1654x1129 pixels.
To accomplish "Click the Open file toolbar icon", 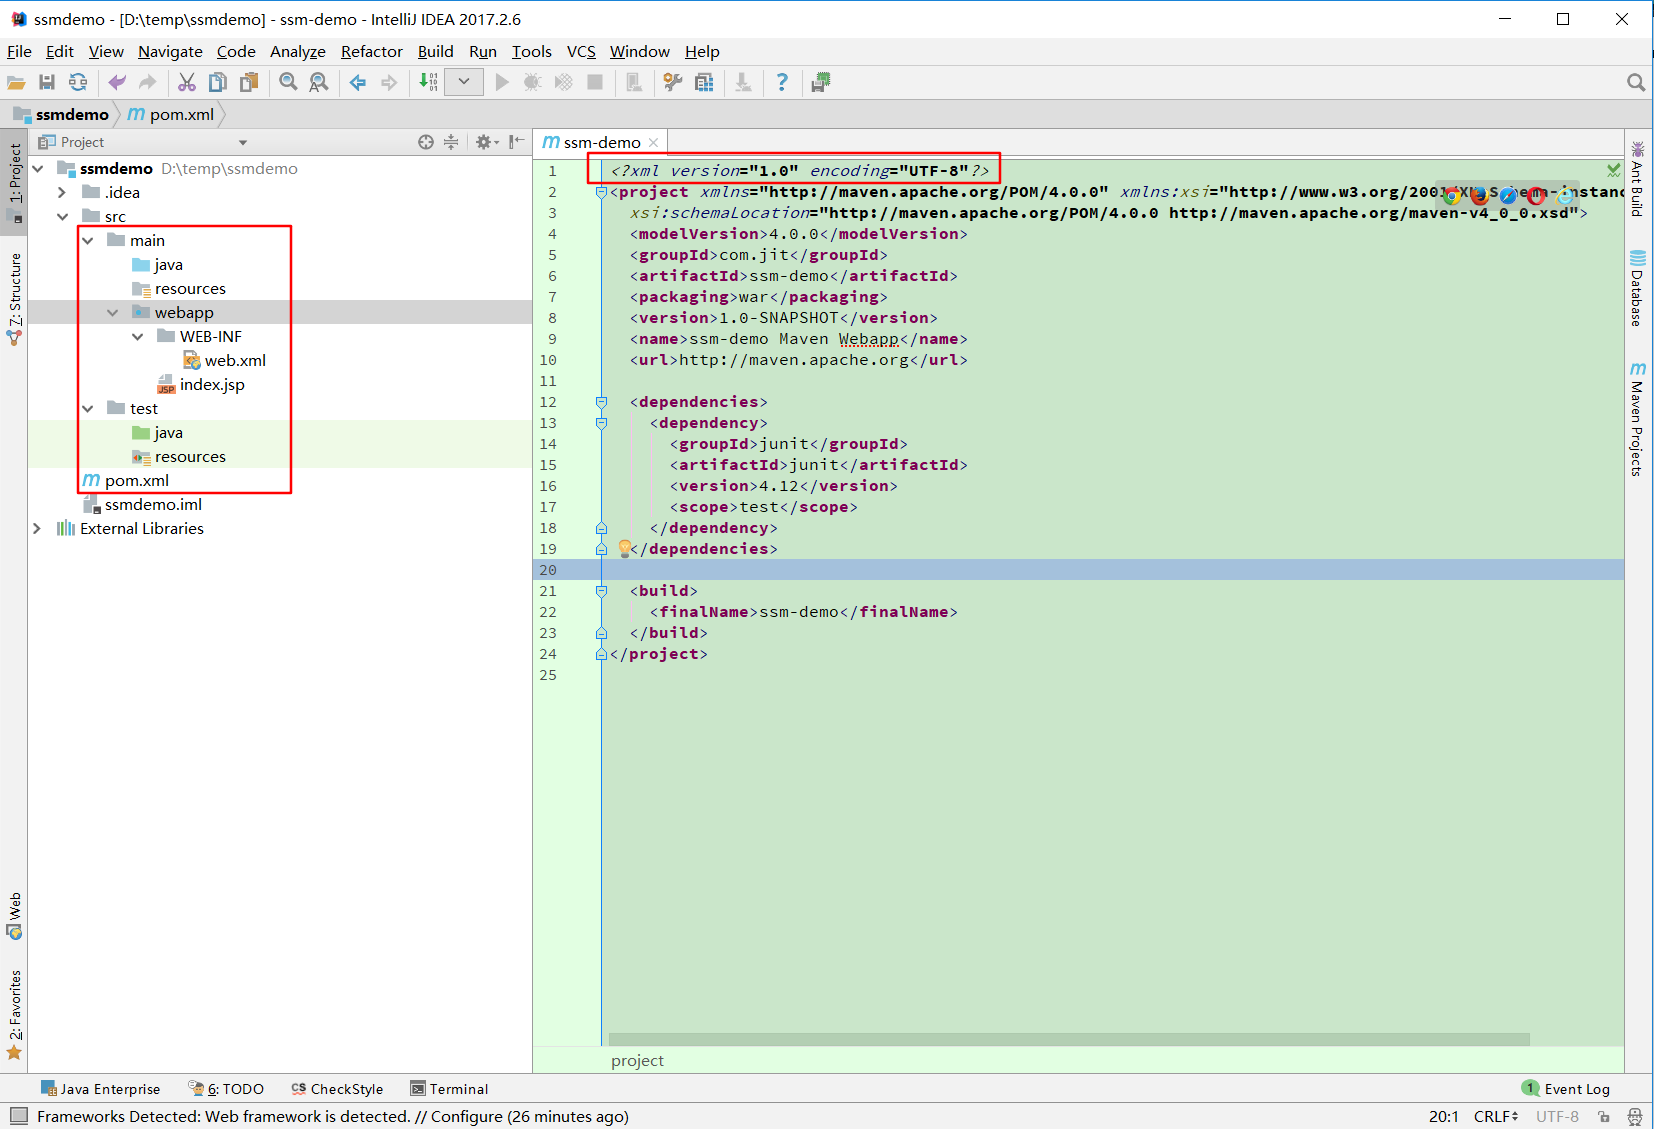I will click(16, 83).
